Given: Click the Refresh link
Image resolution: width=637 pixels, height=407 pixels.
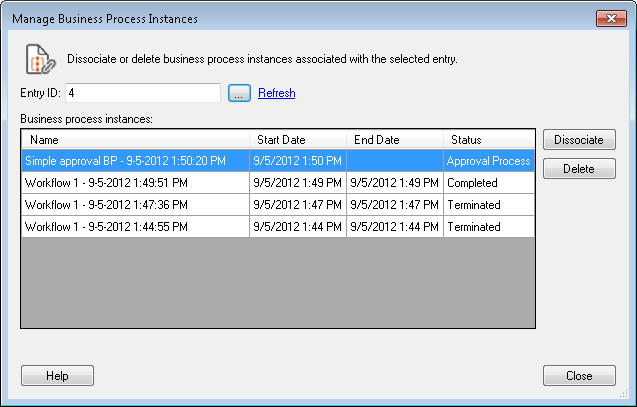Looking at the screenshot, I should click(x=276, y=93).
